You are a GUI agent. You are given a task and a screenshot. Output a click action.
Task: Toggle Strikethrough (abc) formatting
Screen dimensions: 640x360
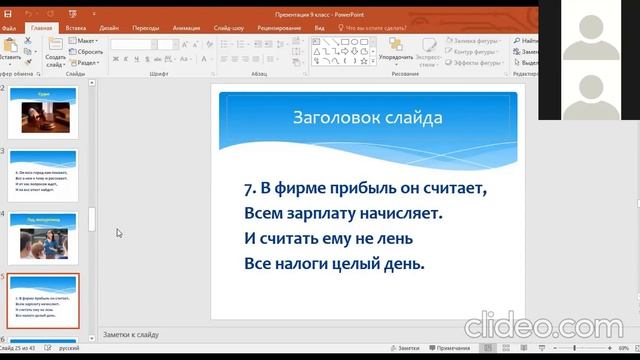(x=158, y=60)
